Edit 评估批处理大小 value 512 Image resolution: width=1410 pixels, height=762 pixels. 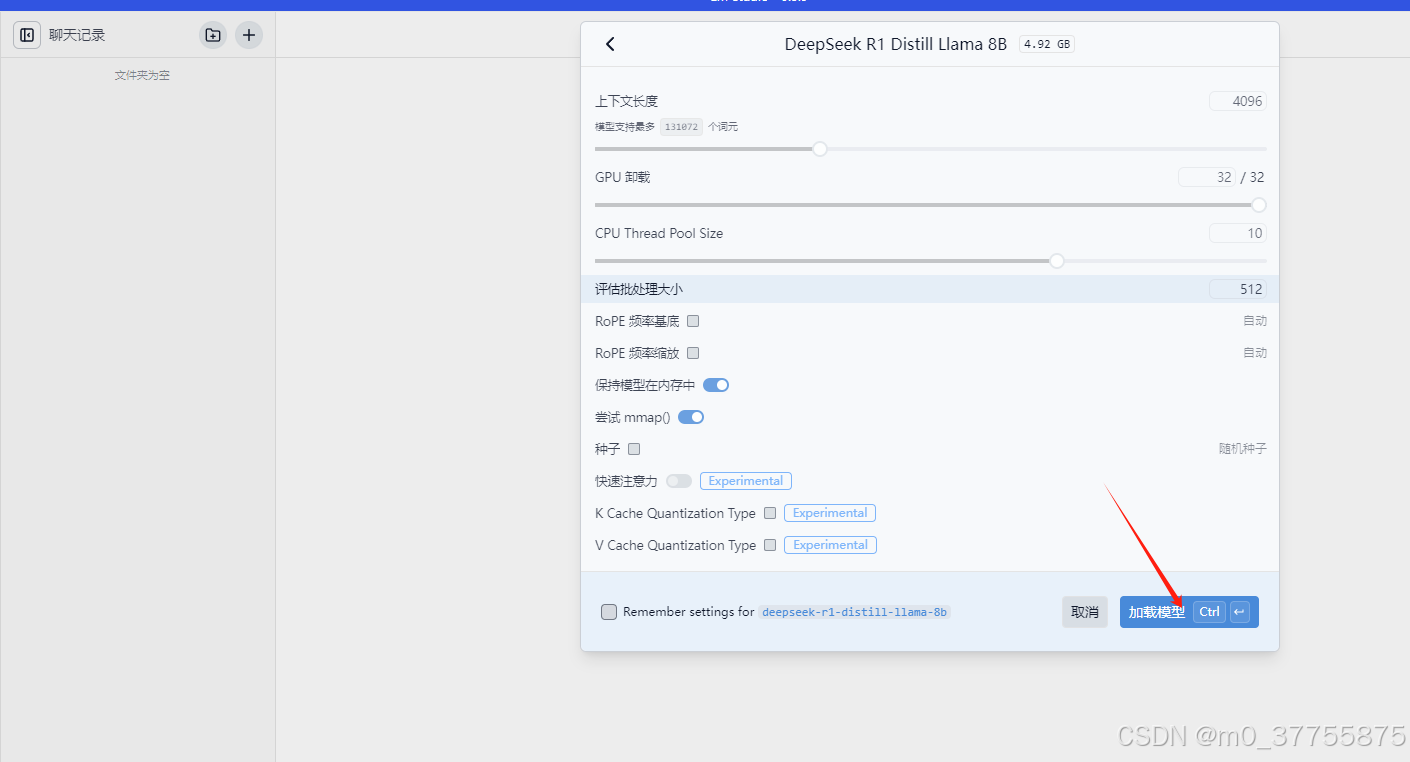pyautogui.click(x=1238, y=289)
